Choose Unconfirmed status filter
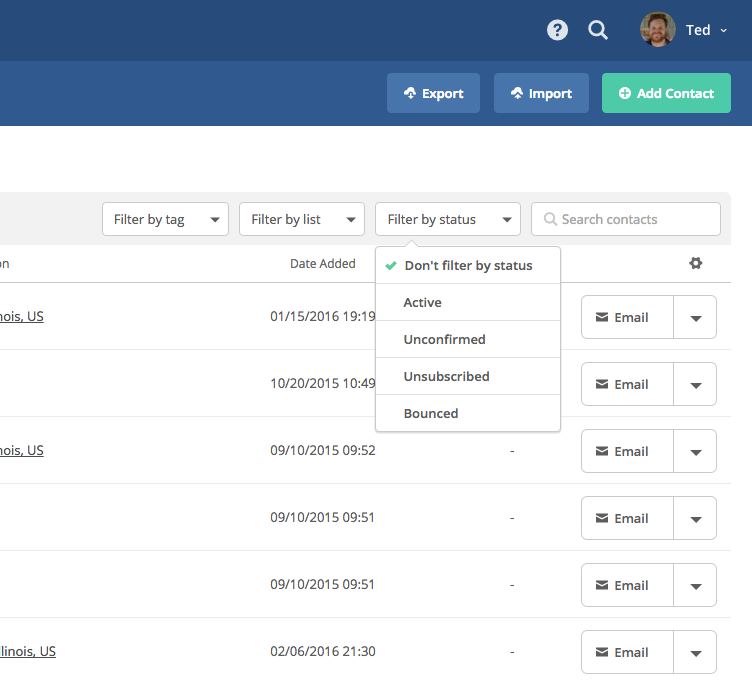This screenshot has height=682, width=752. [444, 339]
